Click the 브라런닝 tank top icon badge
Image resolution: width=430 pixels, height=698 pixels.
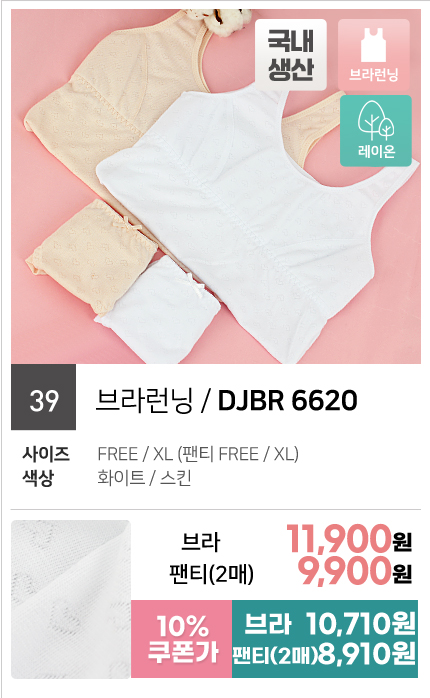tap(374, 55)
